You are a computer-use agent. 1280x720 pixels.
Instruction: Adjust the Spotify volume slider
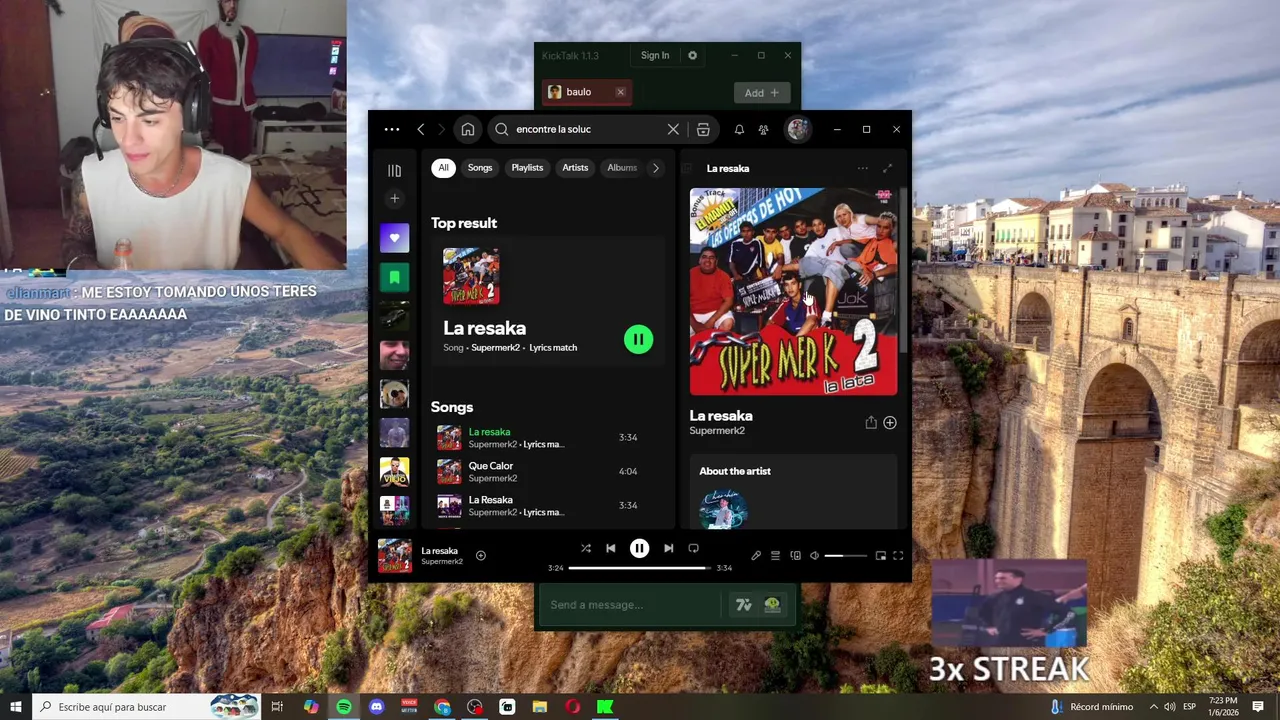tap(845, 555)
